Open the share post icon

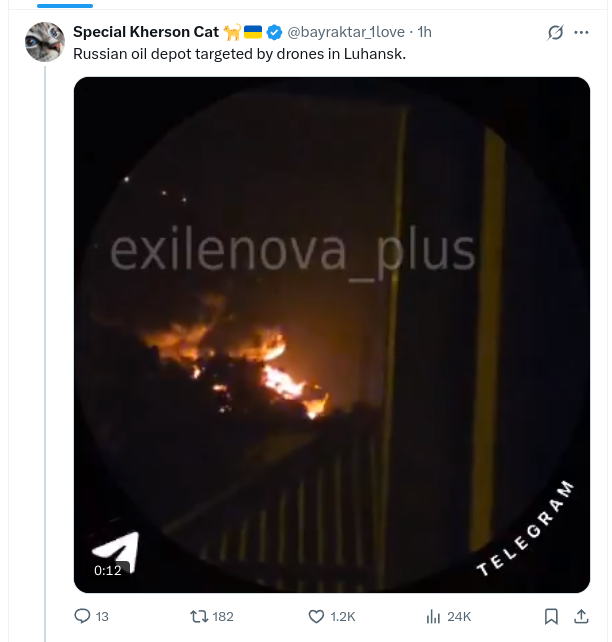[x=581, y=616]
